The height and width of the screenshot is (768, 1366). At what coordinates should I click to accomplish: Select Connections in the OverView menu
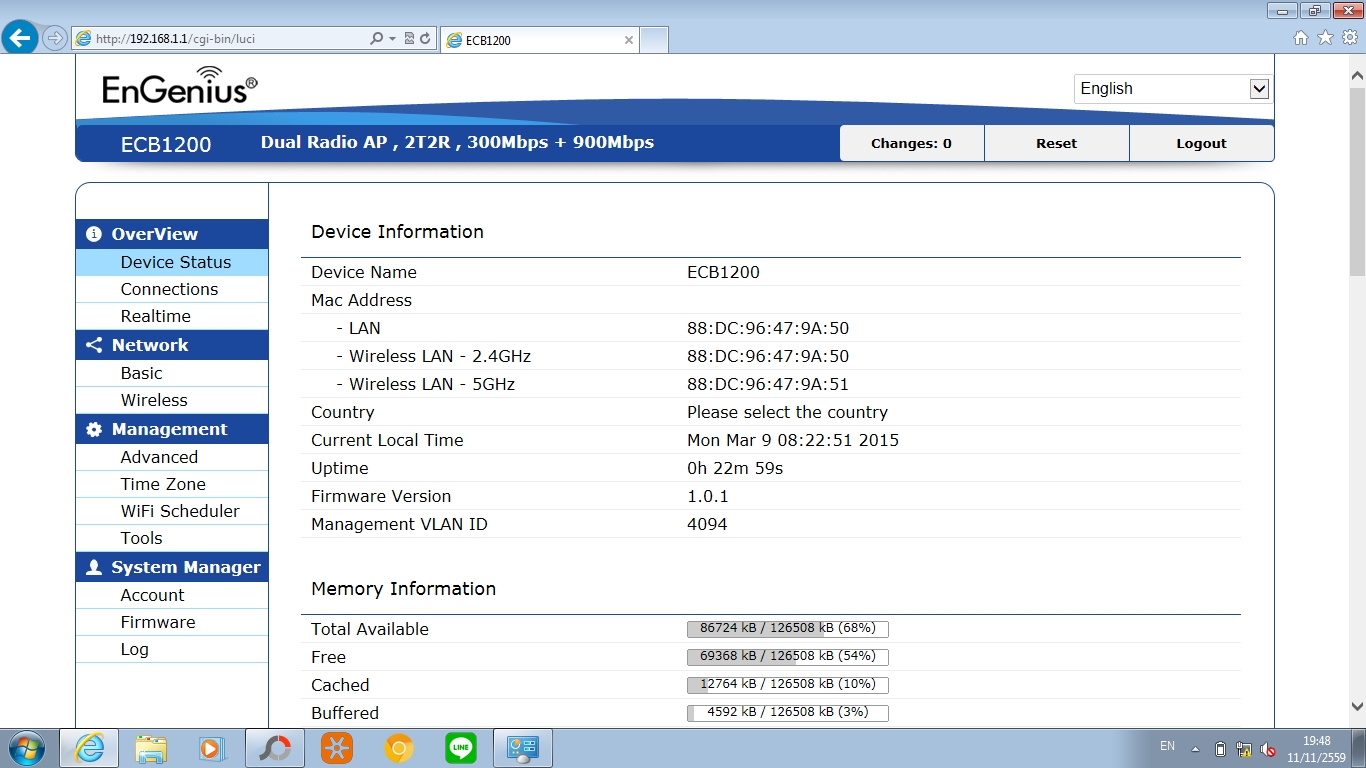point(169,289)
